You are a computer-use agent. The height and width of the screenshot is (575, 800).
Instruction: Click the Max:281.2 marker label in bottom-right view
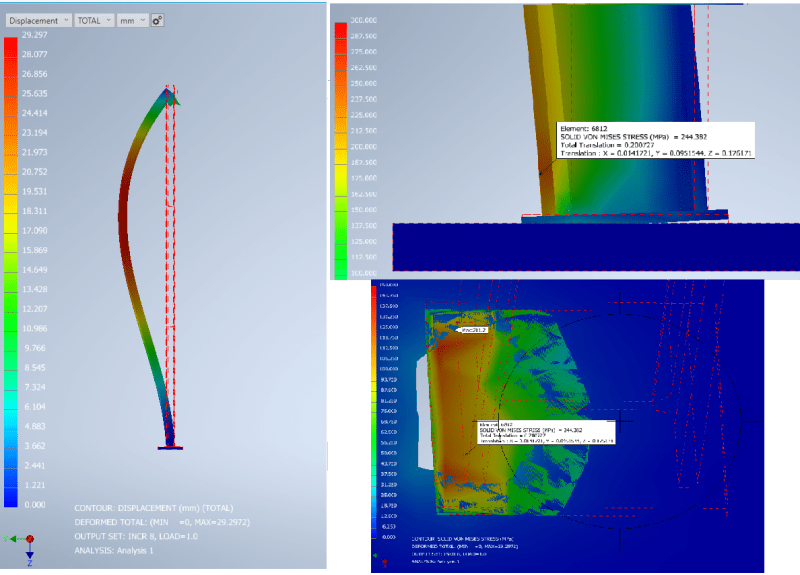coord(472,330)
